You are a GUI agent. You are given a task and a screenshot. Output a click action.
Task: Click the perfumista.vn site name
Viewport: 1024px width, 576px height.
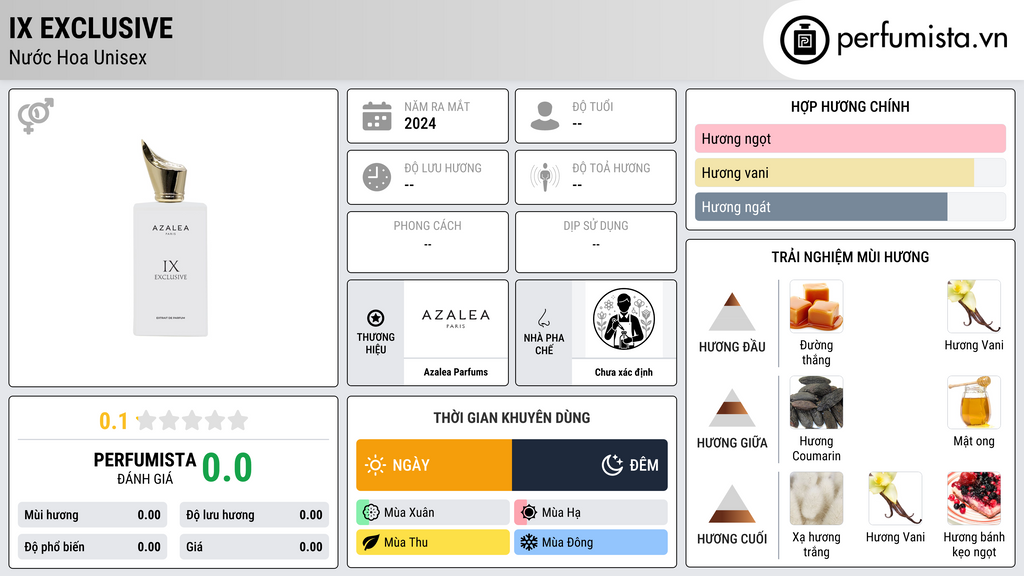[x=922, y=37]
